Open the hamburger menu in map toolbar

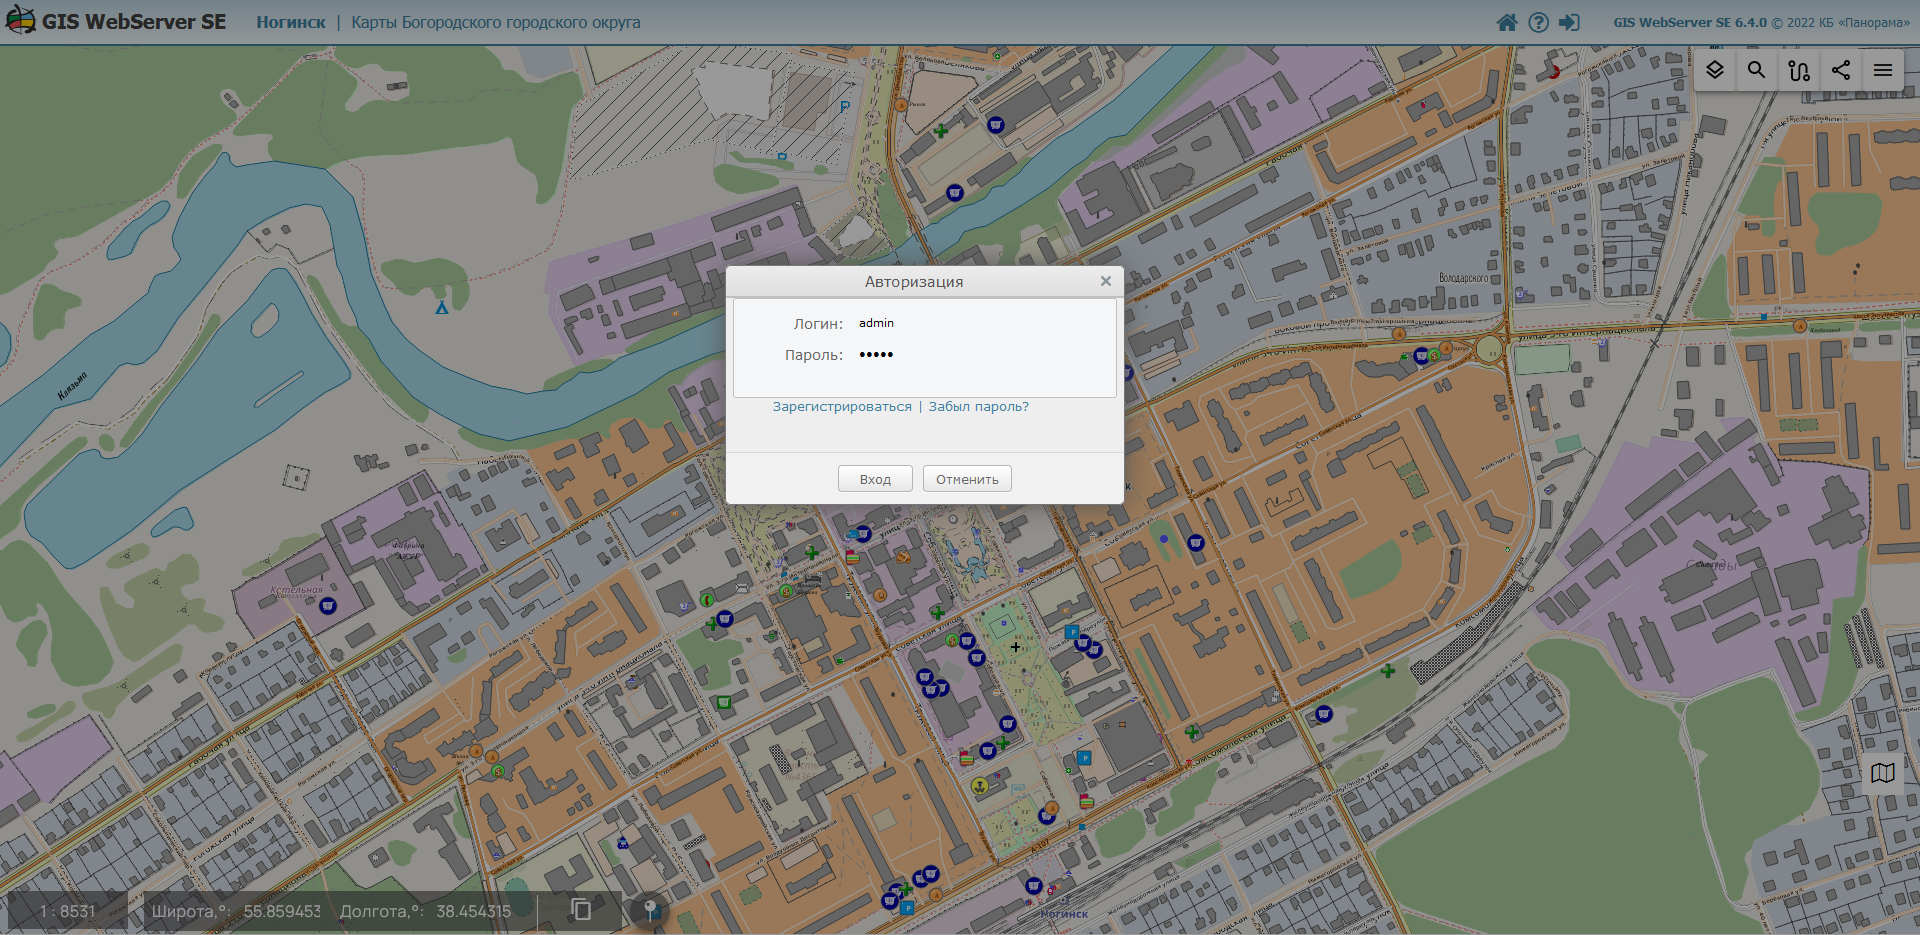pos(1882,70)
